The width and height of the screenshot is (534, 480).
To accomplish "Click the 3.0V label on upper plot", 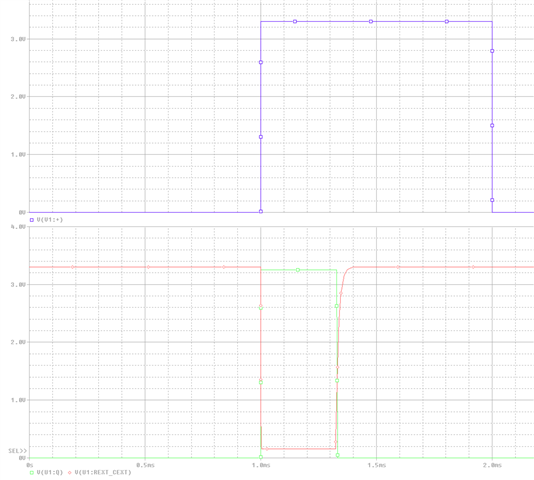I will tap(18, 39).
